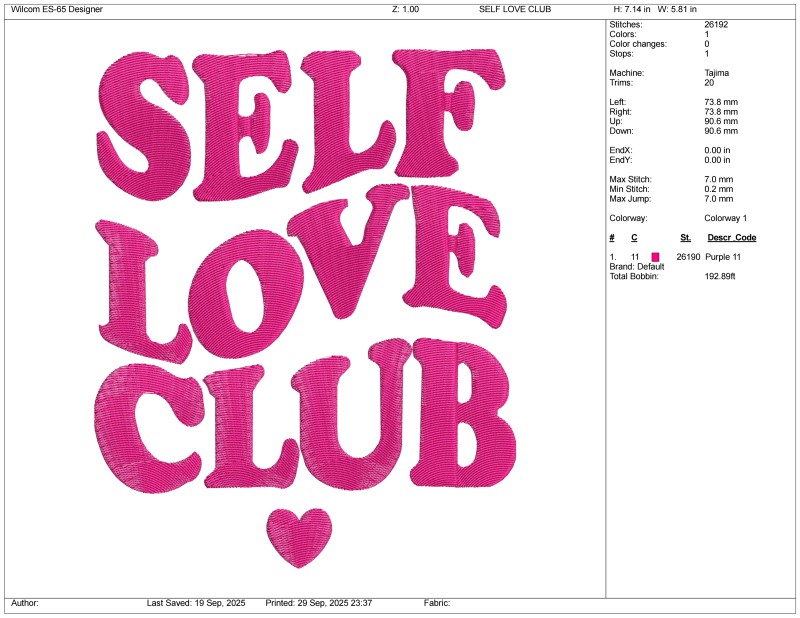Click the 'Author:' footer field
800x618 pixels.
click(x=24, y=603)
